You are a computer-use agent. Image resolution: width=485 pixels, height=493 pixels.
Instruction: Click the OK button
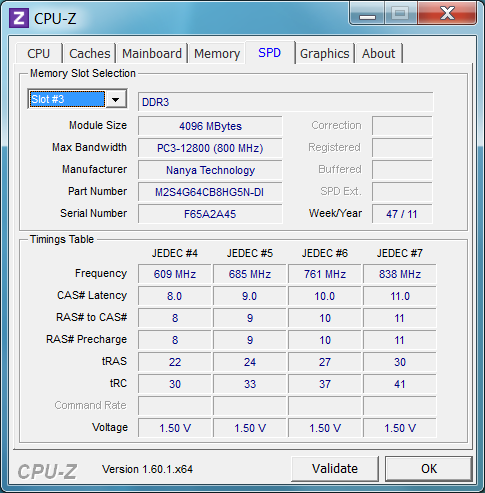(429, 468)
